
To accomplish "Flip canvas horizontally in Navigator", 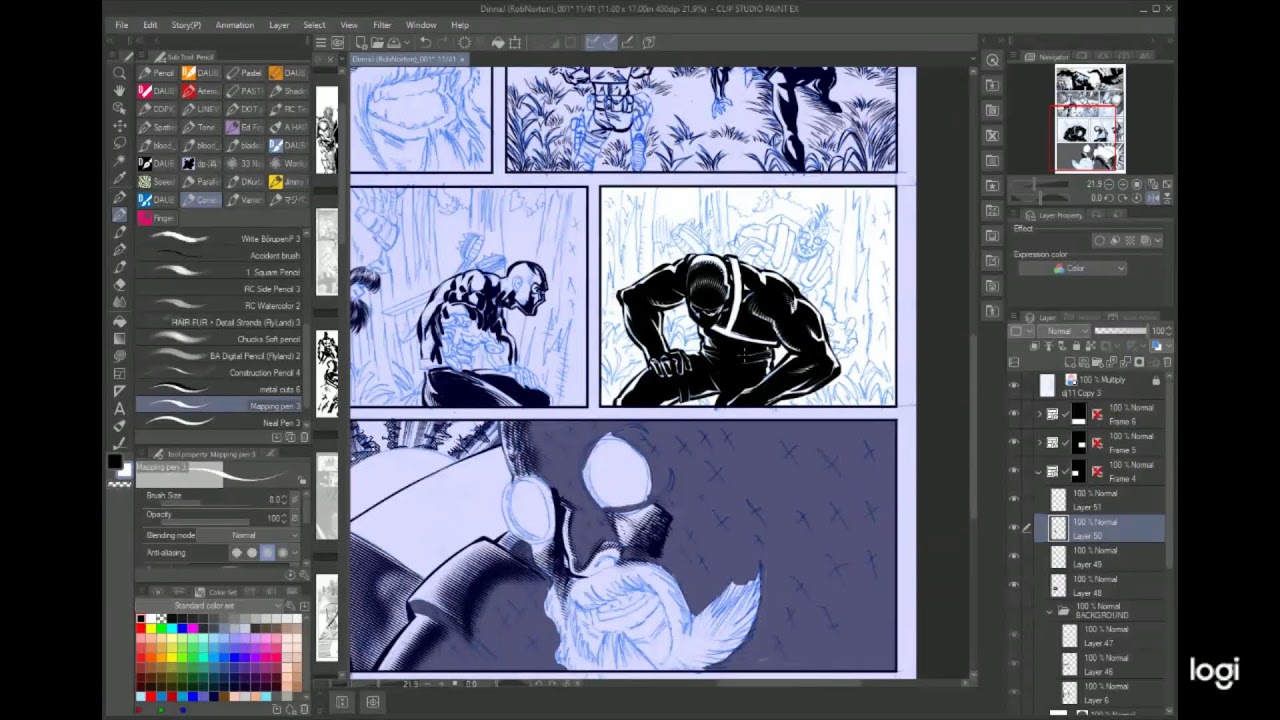I will coord(1154,198).
